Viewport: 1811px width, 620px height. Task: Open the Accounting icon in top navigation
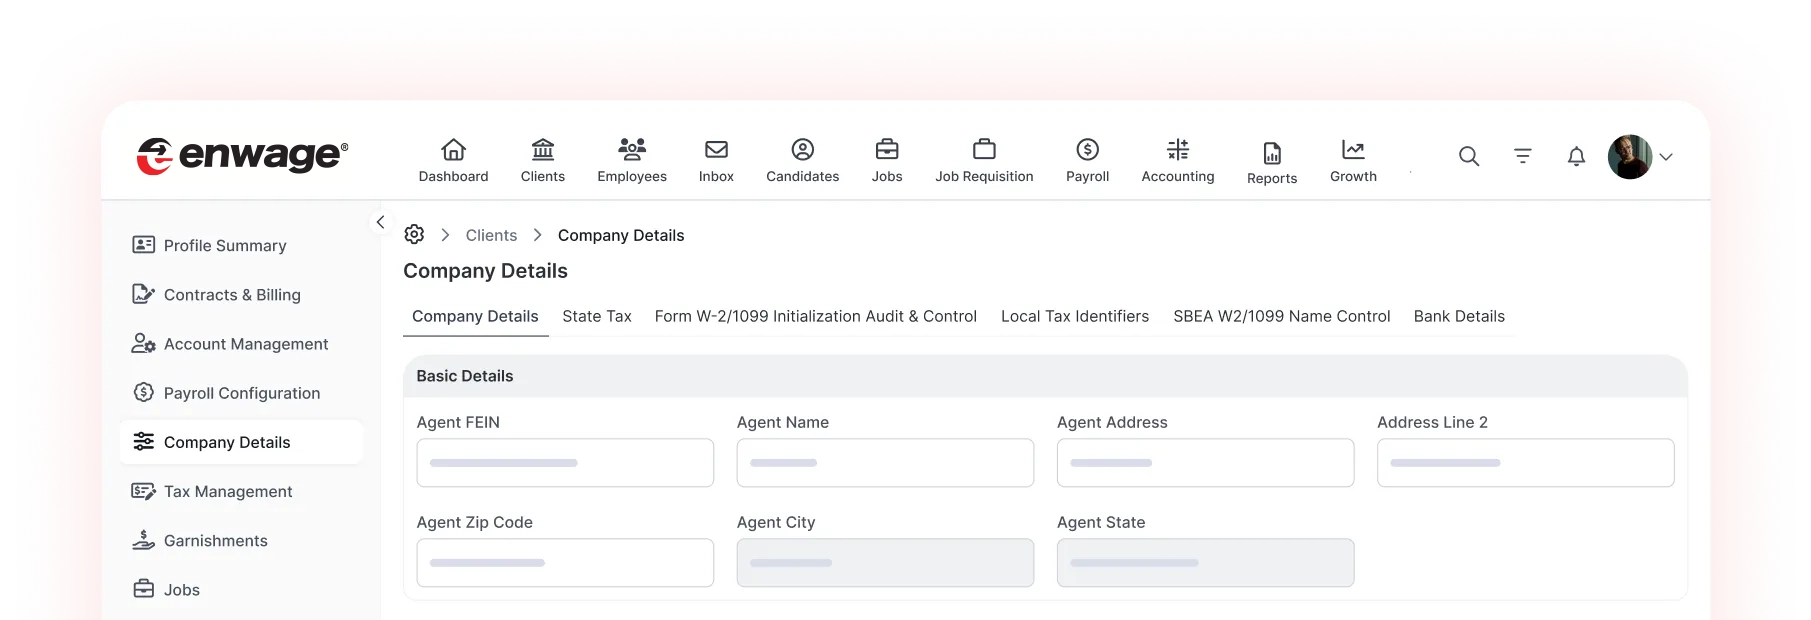coord(1177,150)
